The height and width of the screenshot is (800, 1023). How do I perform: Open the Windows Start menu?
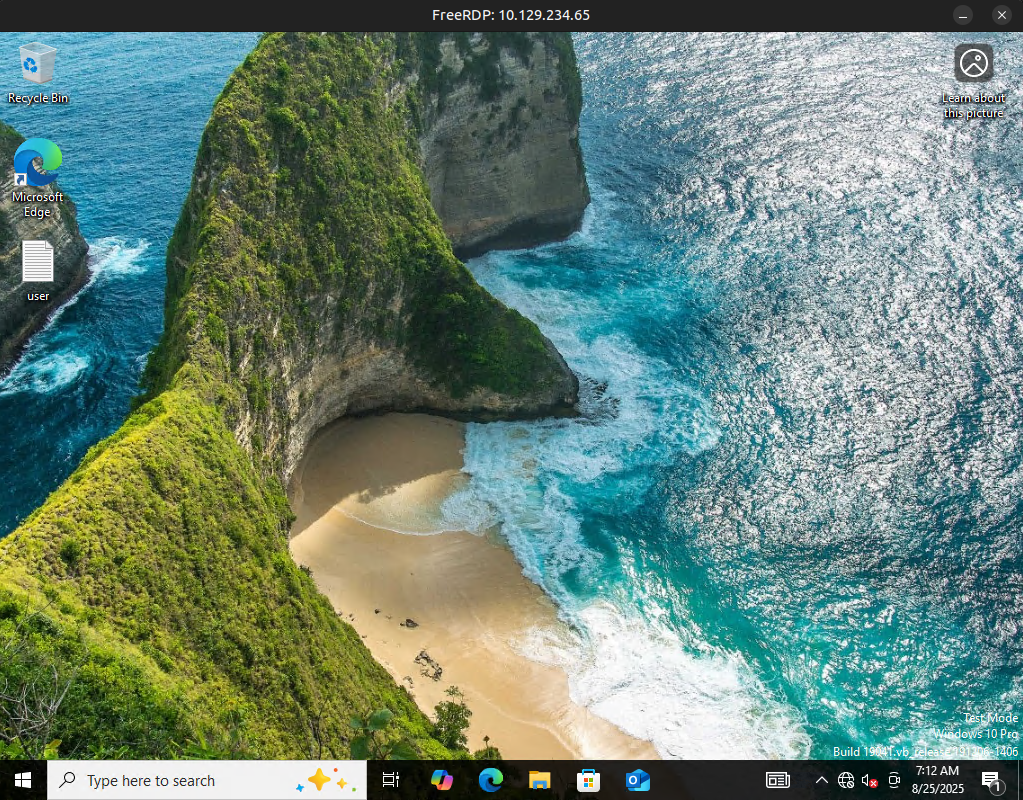point(23,780)
